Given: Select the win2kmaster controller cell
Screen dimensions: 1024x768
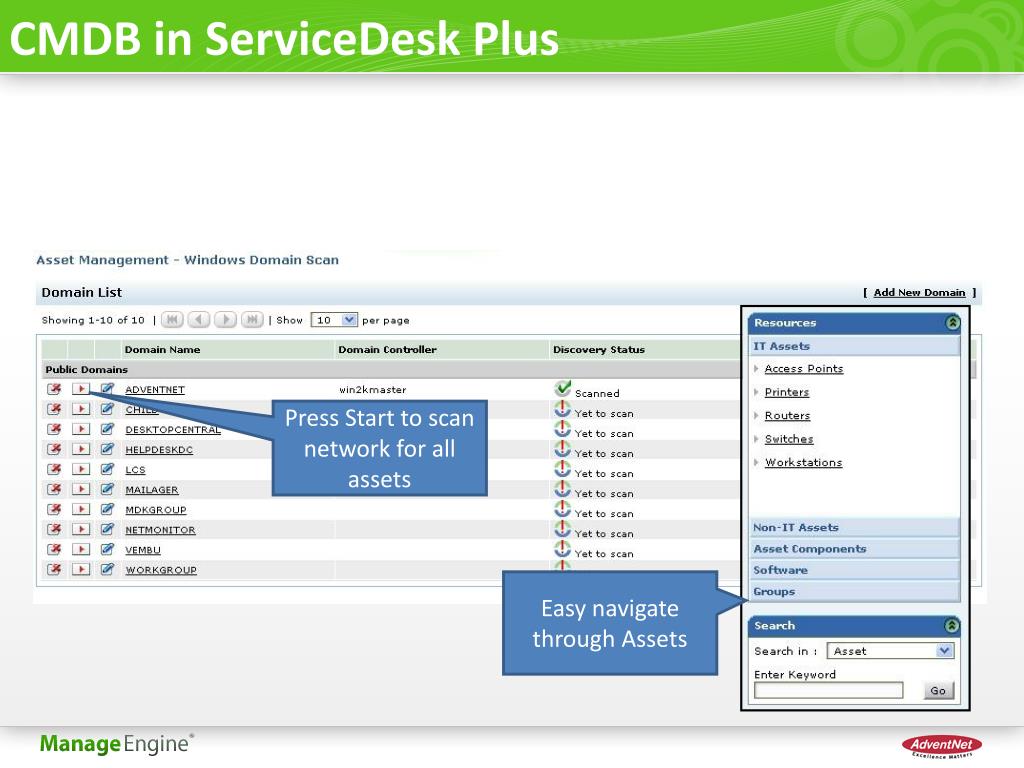Looking at the screenshot, I should click(372, 390).
